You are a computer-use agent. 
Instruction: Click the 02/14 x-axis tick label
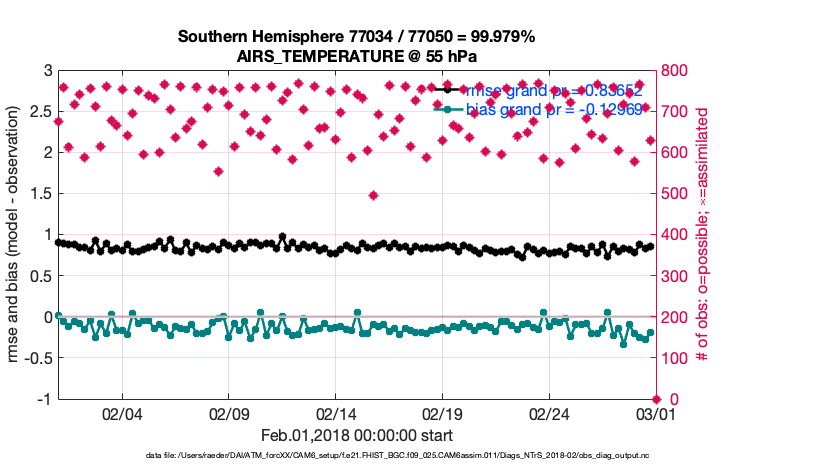[x=336, y=413]
